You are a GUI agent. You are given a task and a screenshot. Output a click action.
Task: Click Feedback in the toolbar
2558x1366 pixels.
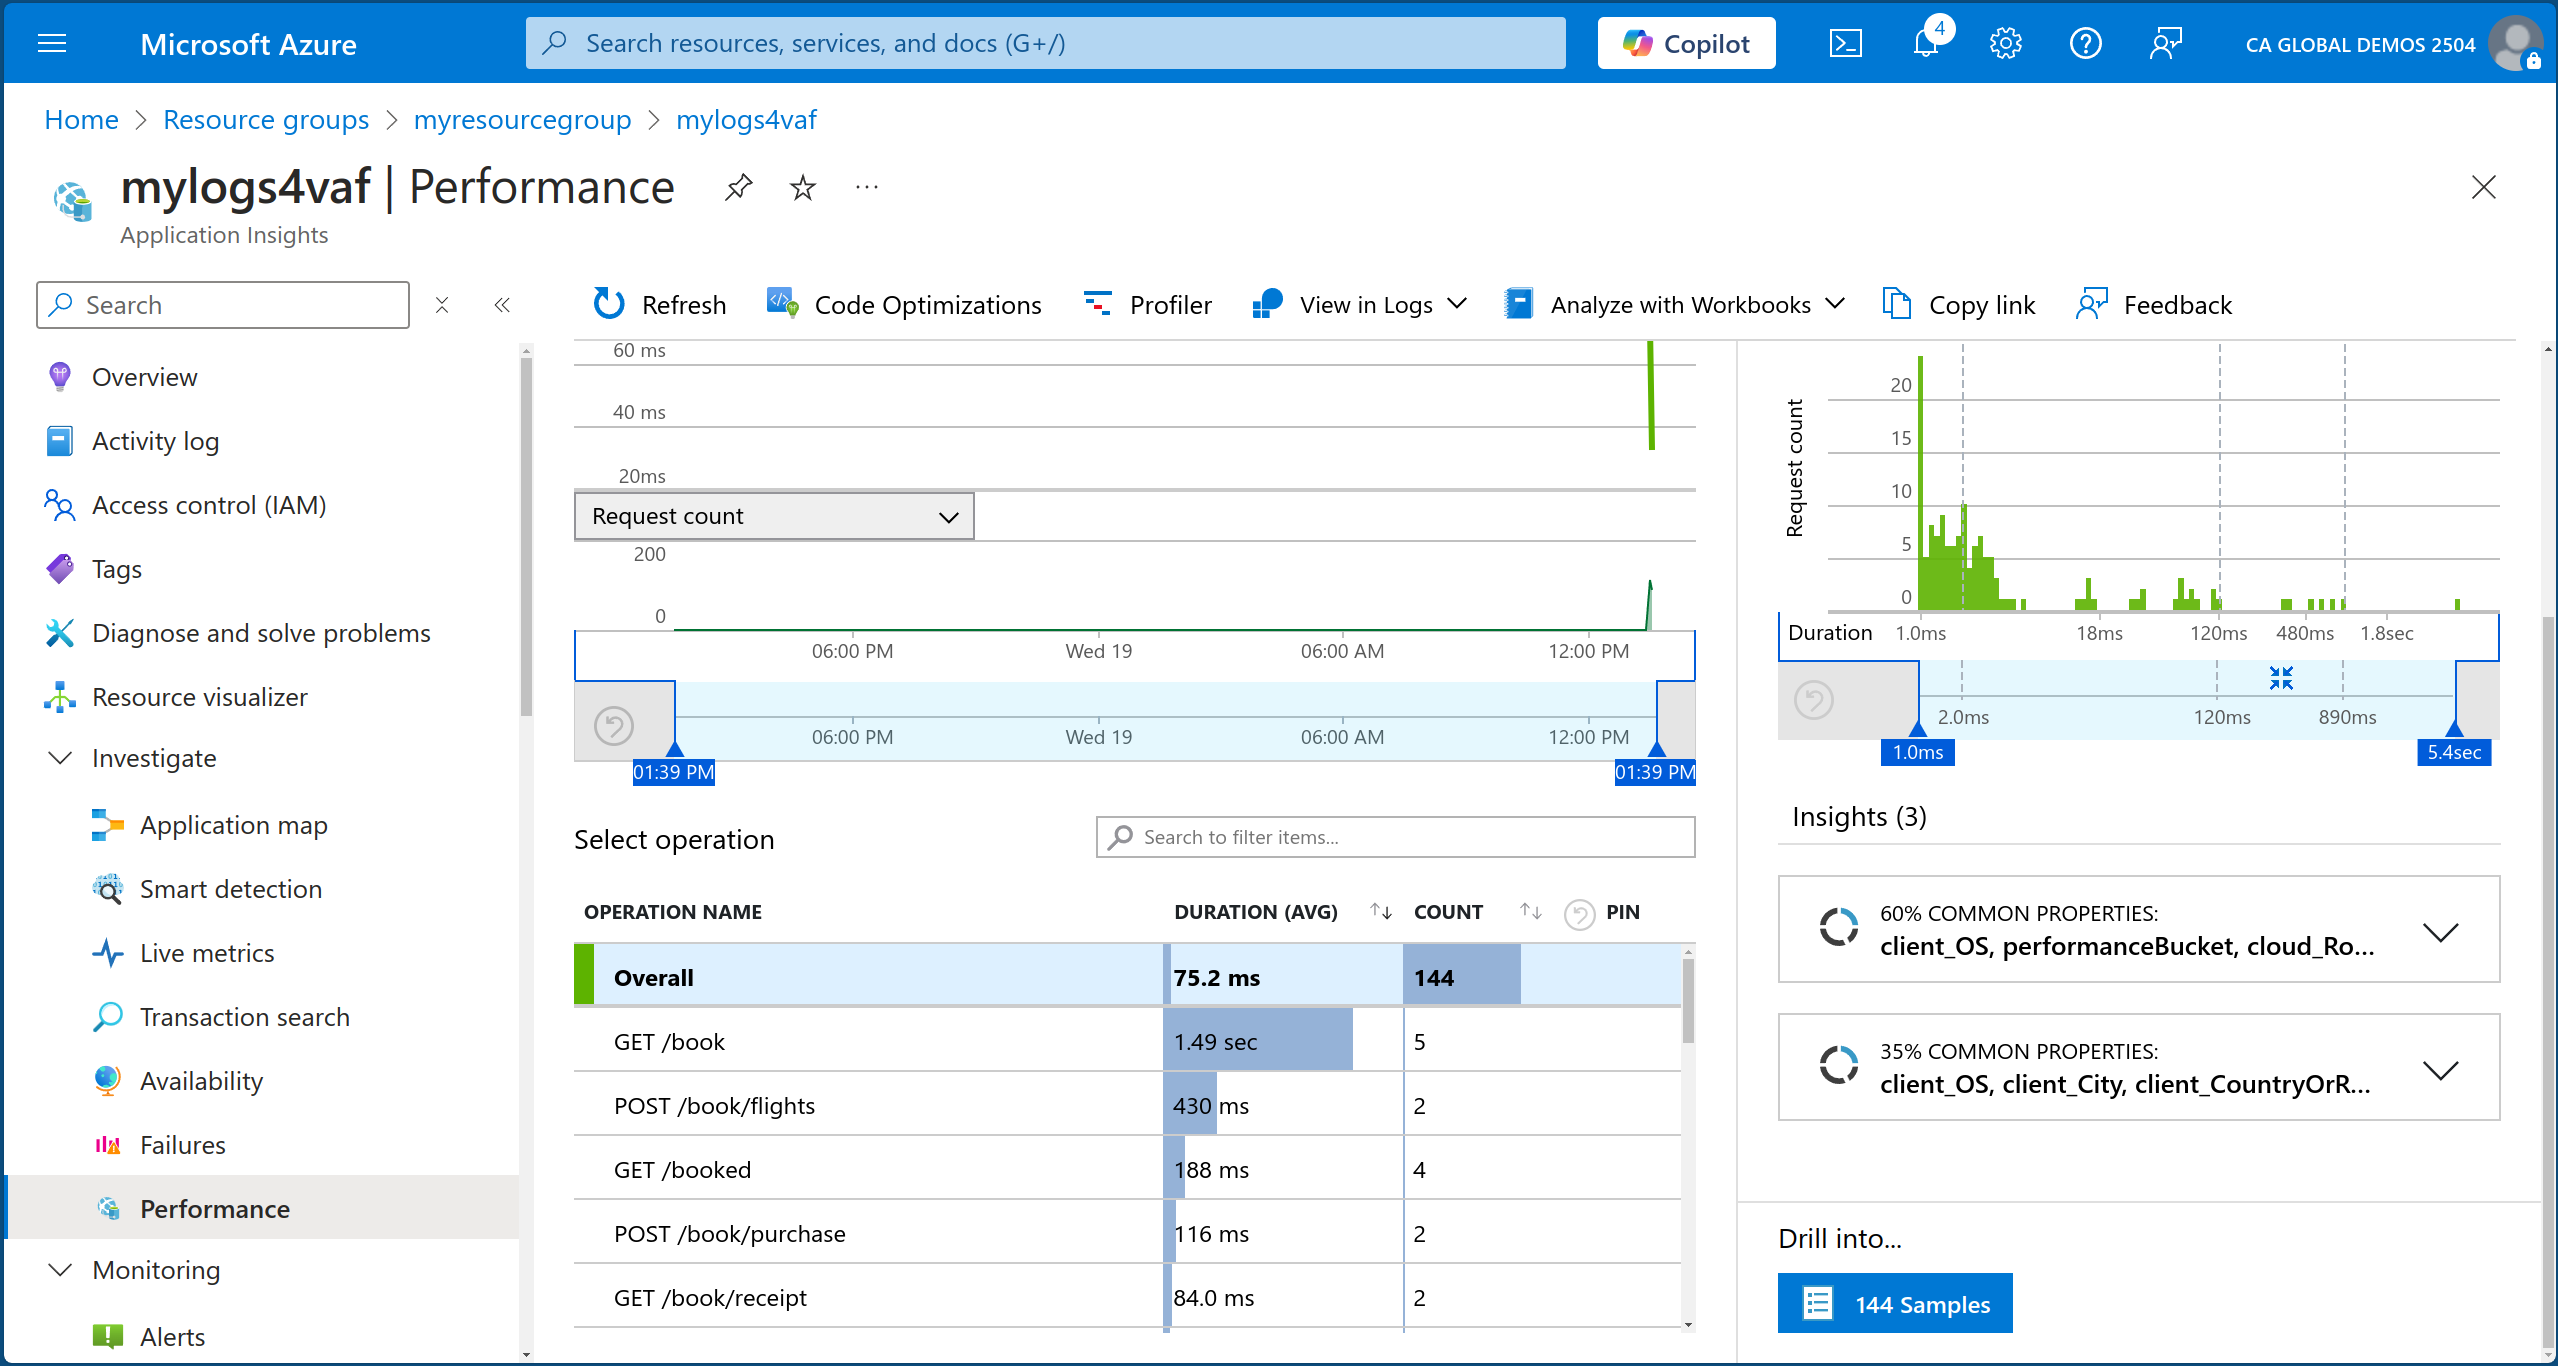point(2154,305)
